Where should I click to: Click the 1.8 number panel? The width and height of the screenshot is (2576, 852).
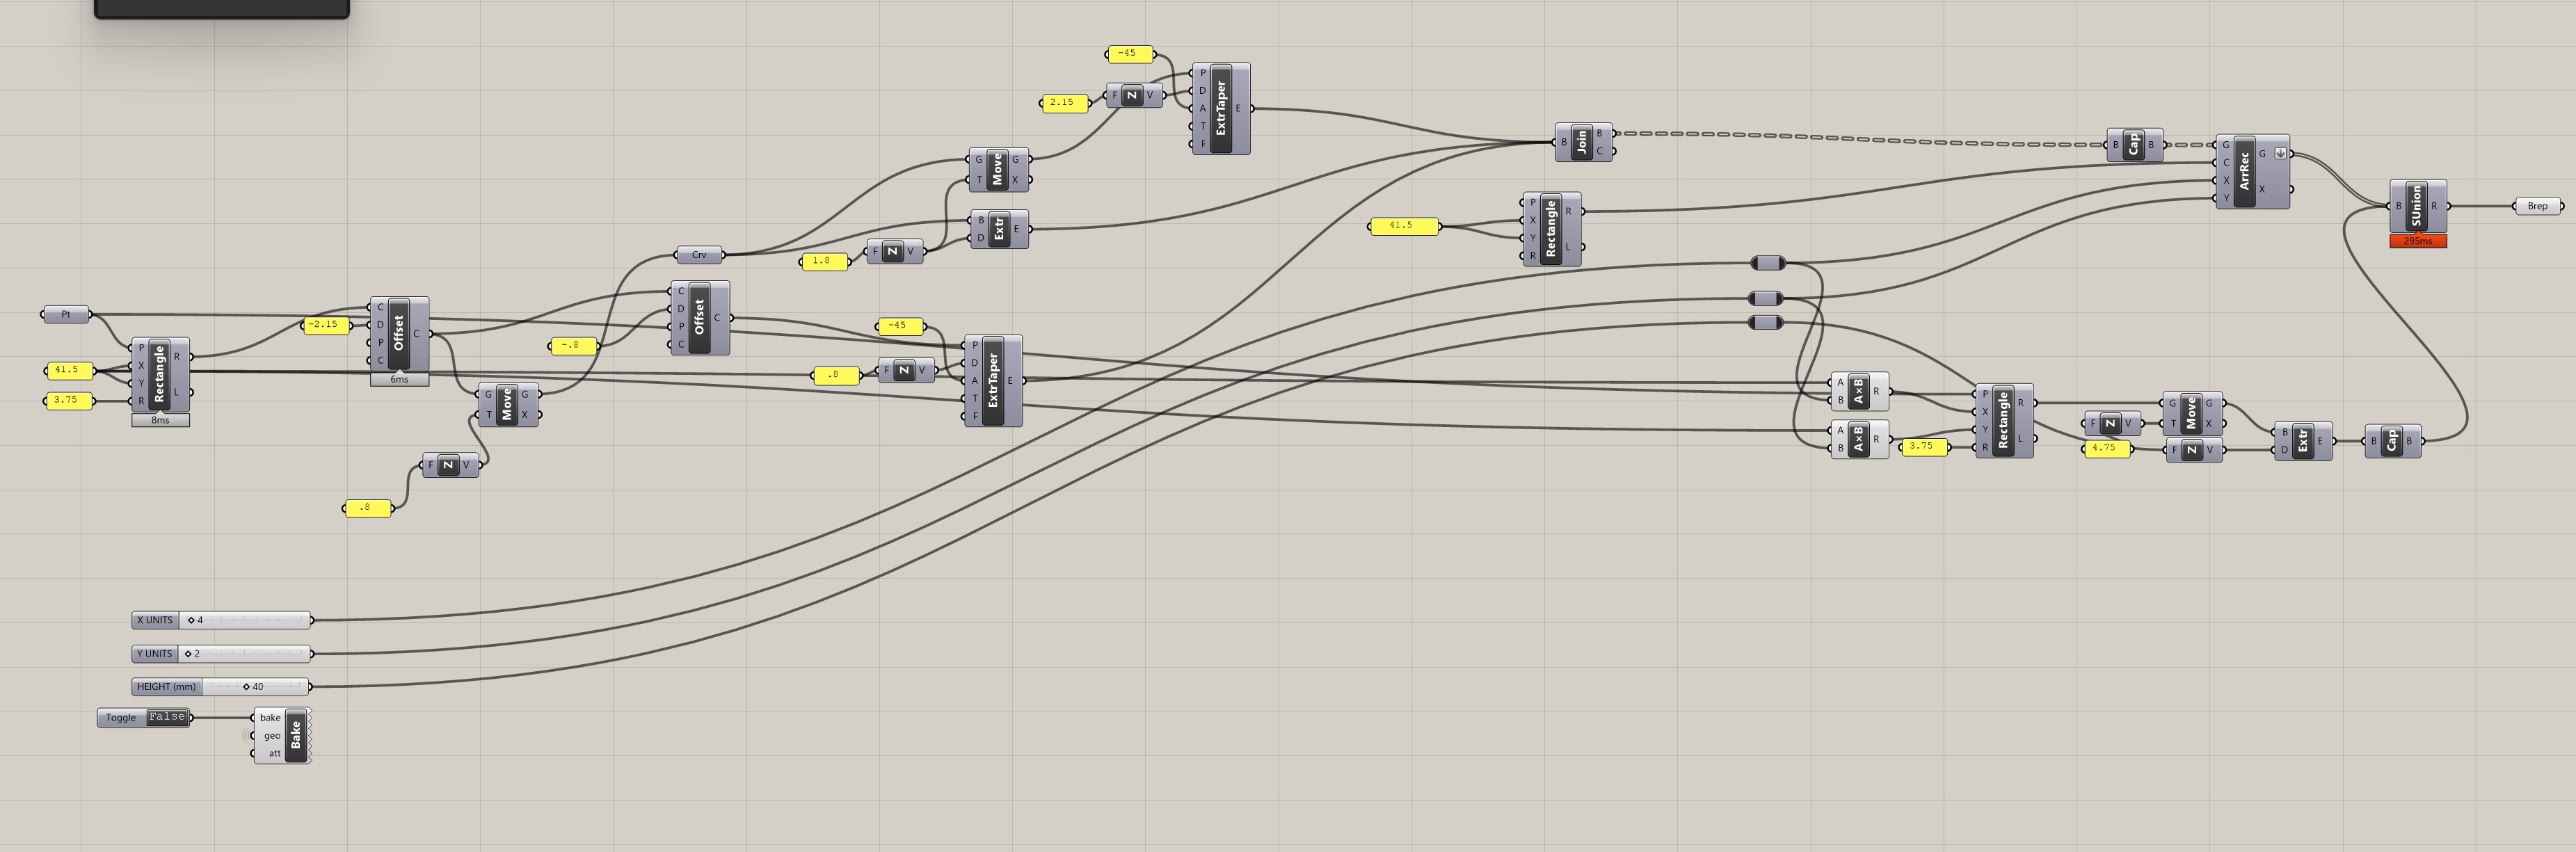824,261
